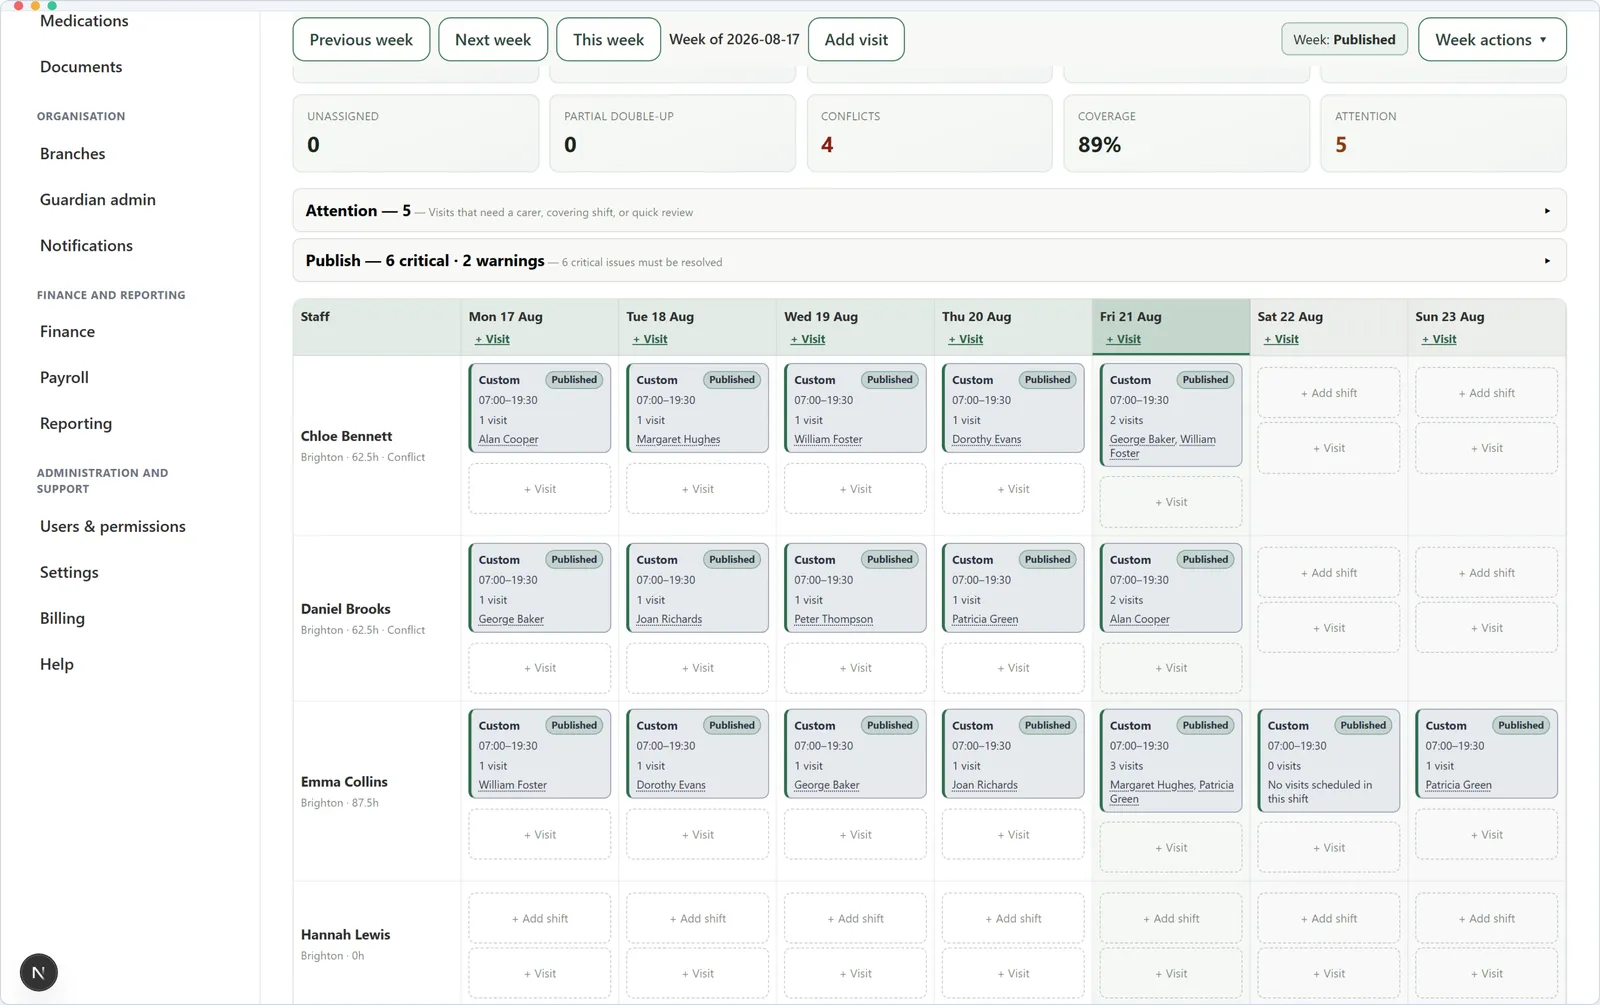Open Finance in the sidebar

click(x=67, y=332)
